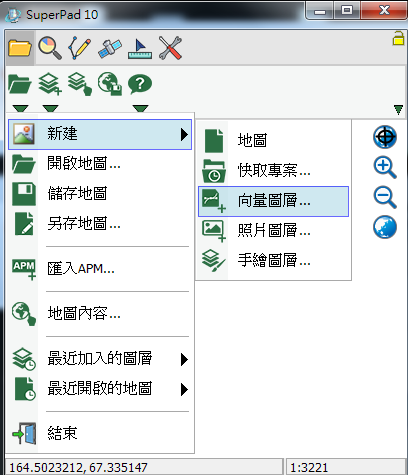Zoom out with the minus magnifier
The width and height of the screenshot is (408, 475).
click(385, 197)
